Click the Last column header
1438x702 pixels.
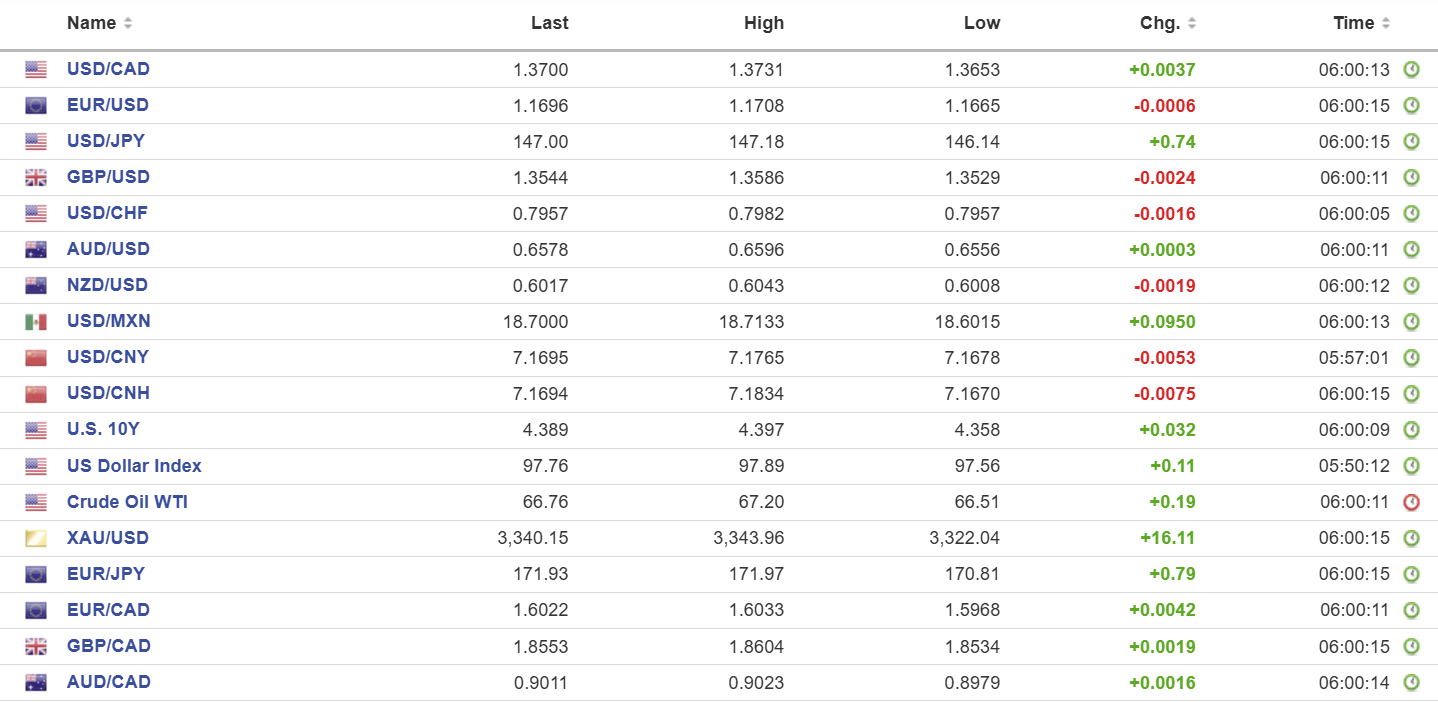(549, 23)
